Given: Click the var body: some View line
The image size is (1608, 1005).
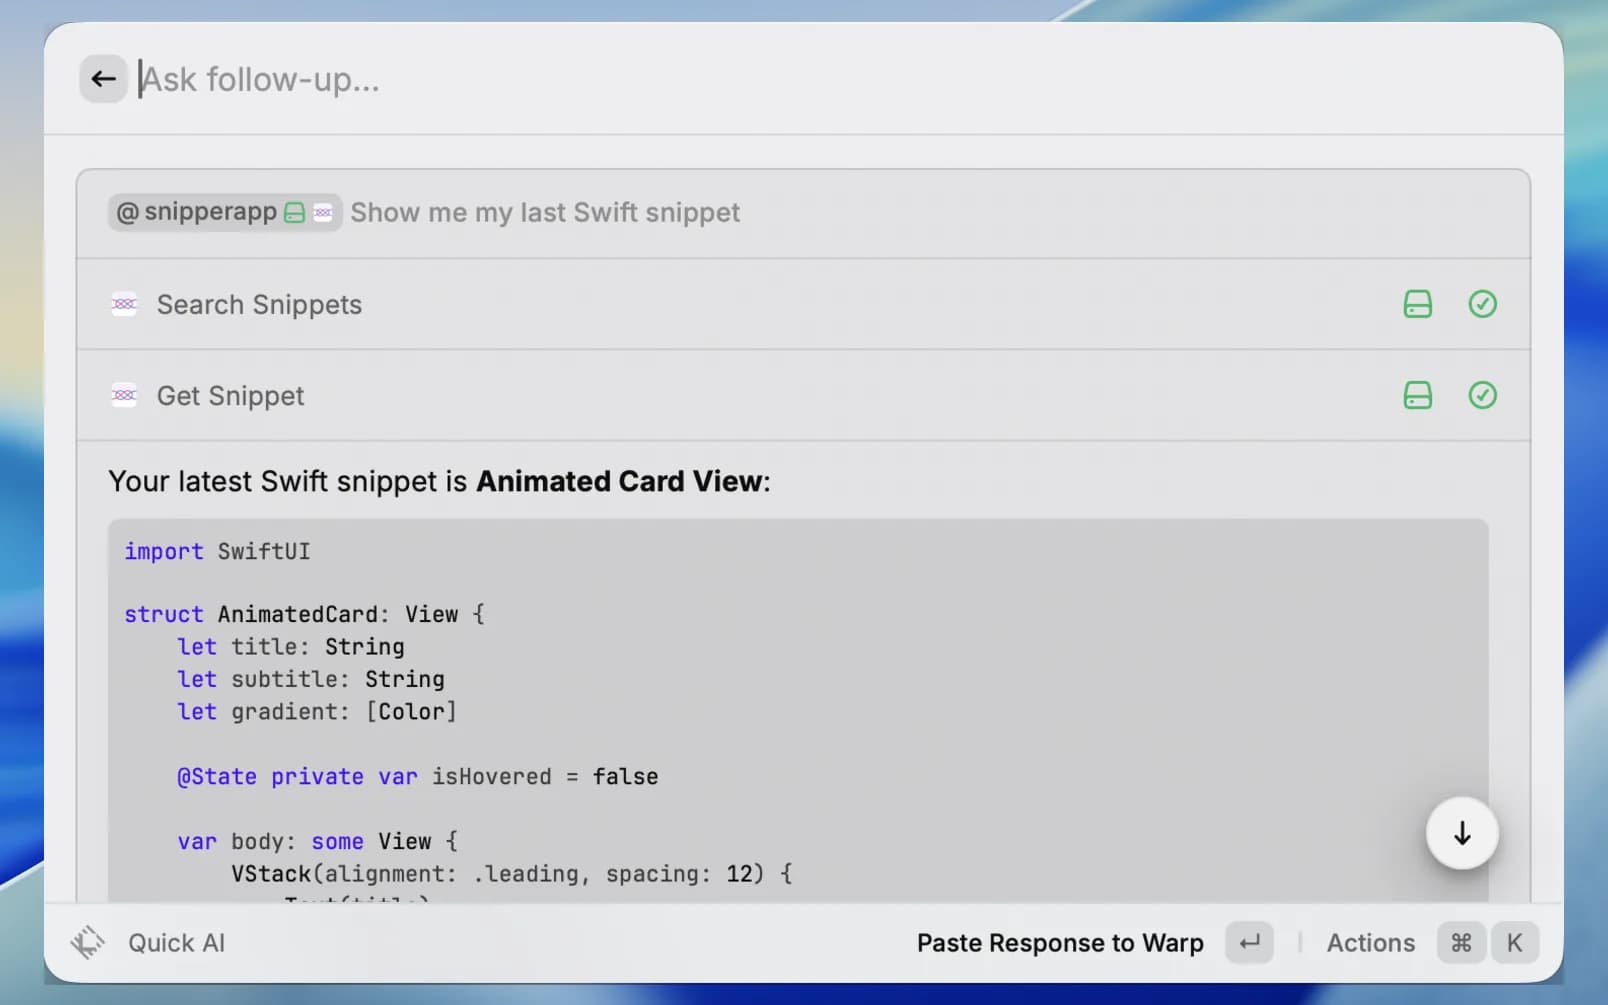Looking at the screenshot, I should [x=317, y=841].
